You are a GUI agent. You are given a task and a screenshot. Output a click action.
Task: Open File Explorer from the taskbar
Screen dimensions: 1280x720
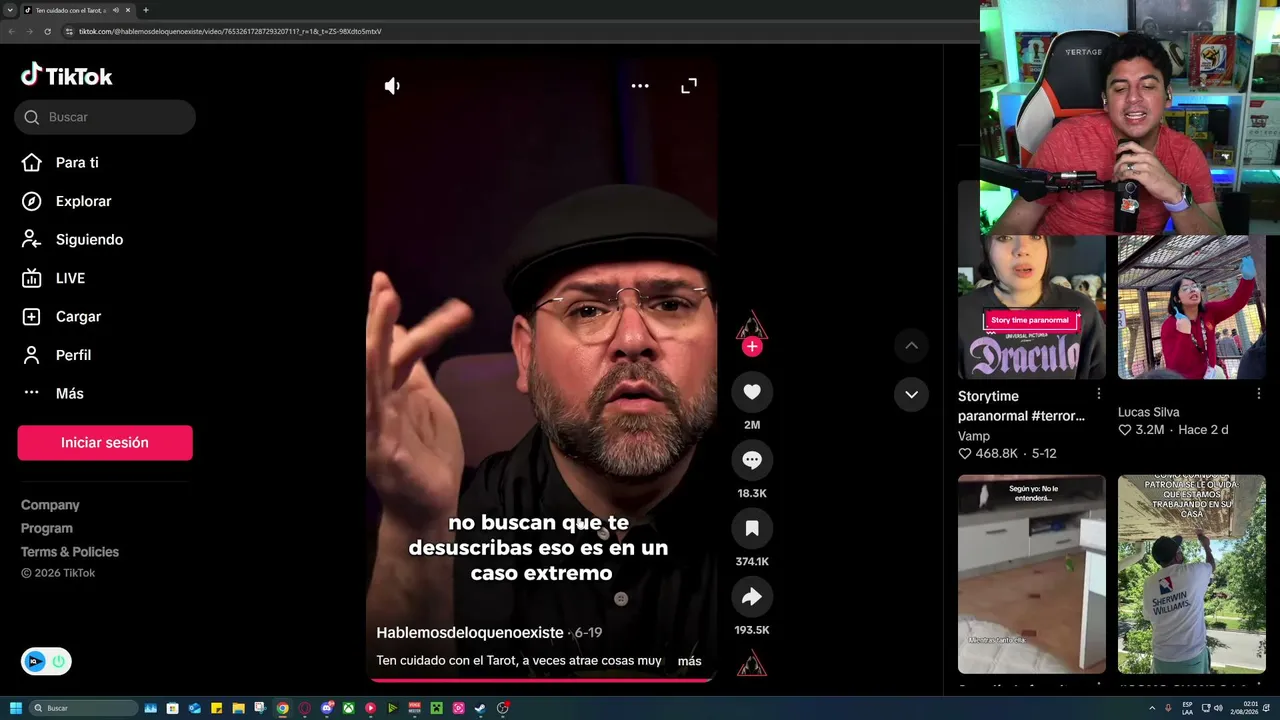click(239, 708)
